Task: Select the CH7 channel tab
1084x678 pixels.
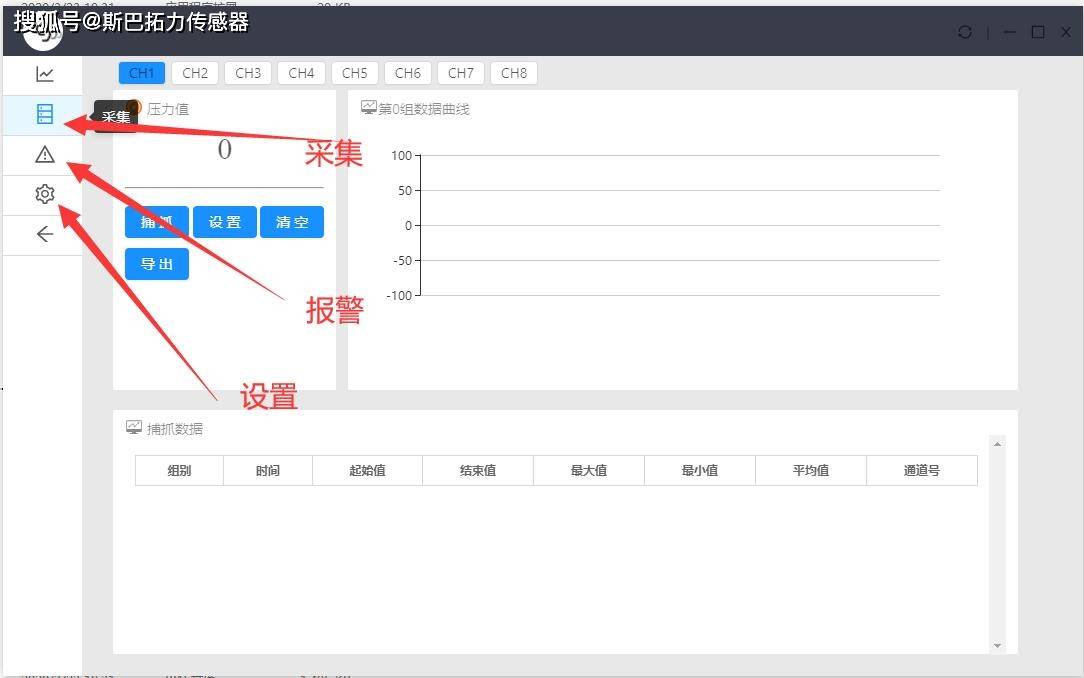Action: (x=461, y=73)
